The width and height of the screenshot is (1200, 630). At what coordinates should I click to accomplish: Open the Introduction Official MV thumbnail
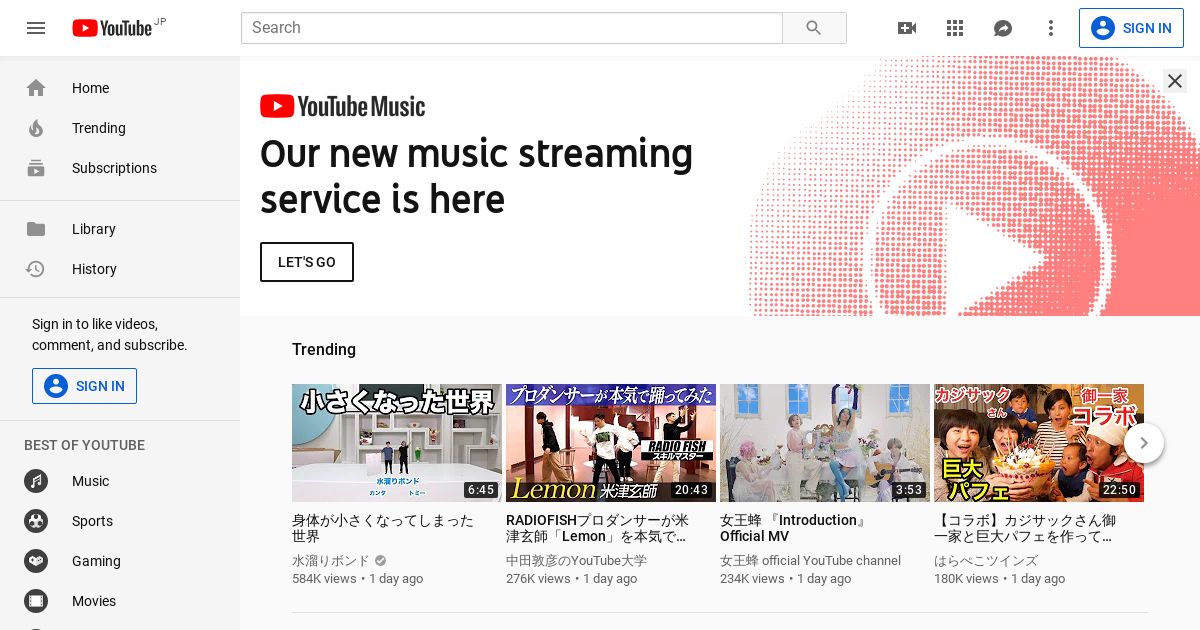point(825,443)
